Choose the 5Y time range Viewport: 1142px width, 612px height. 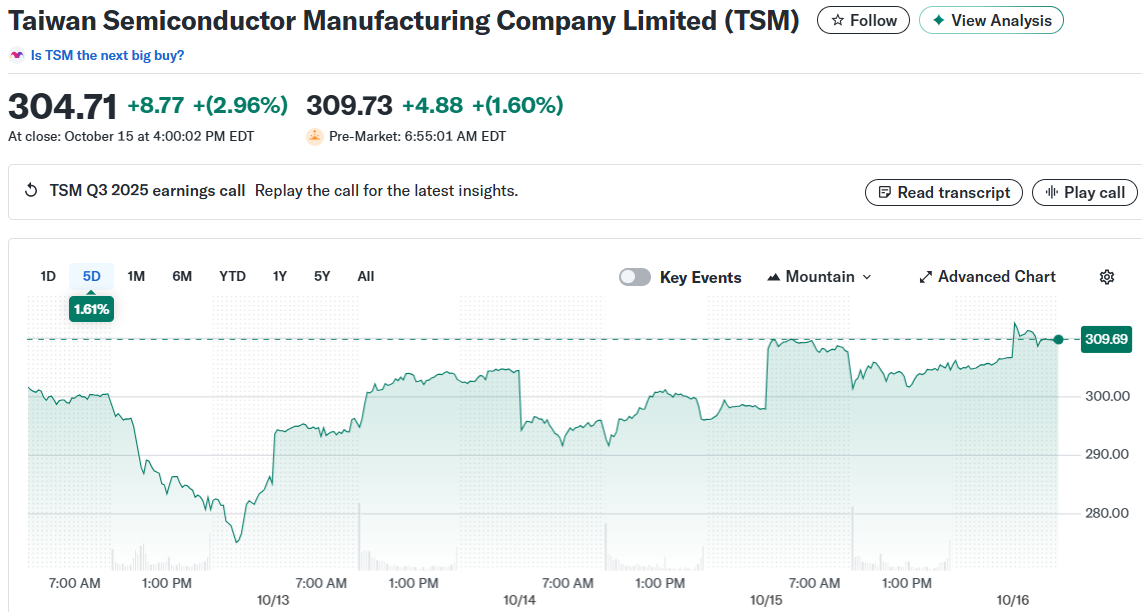click(321, 276)
